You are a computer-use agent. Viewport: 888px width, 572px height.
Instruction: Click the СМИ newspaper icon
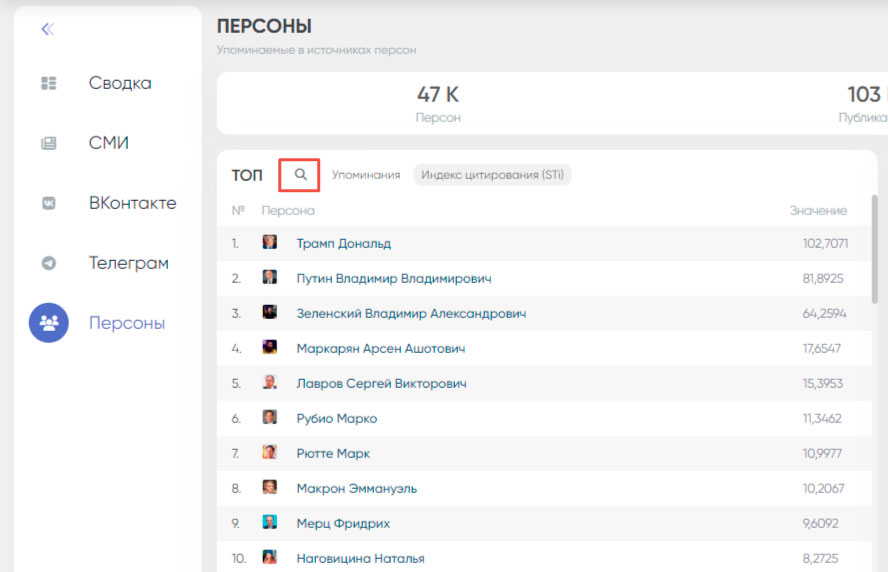48,143
